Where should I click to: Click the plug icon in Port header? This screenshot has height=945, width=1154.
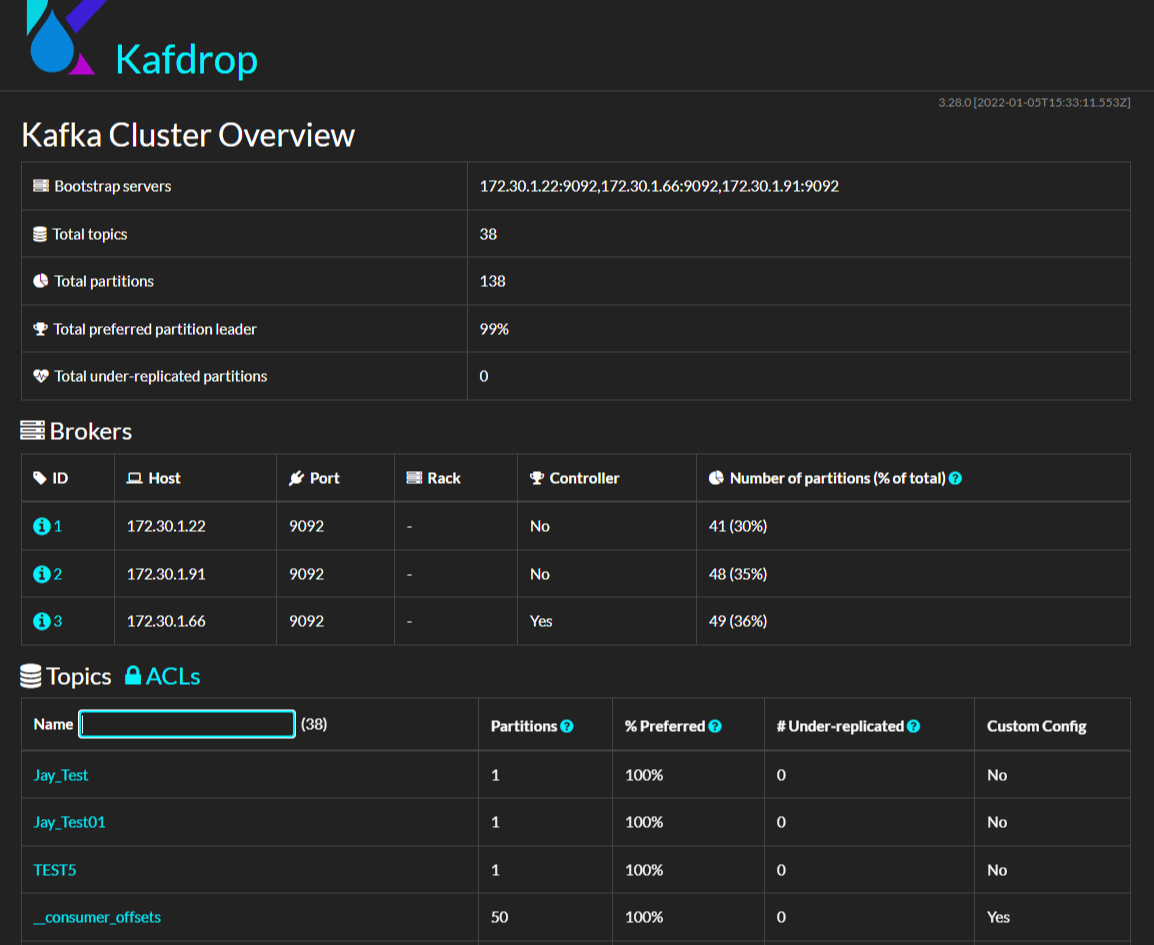click(x=296, y=478)
